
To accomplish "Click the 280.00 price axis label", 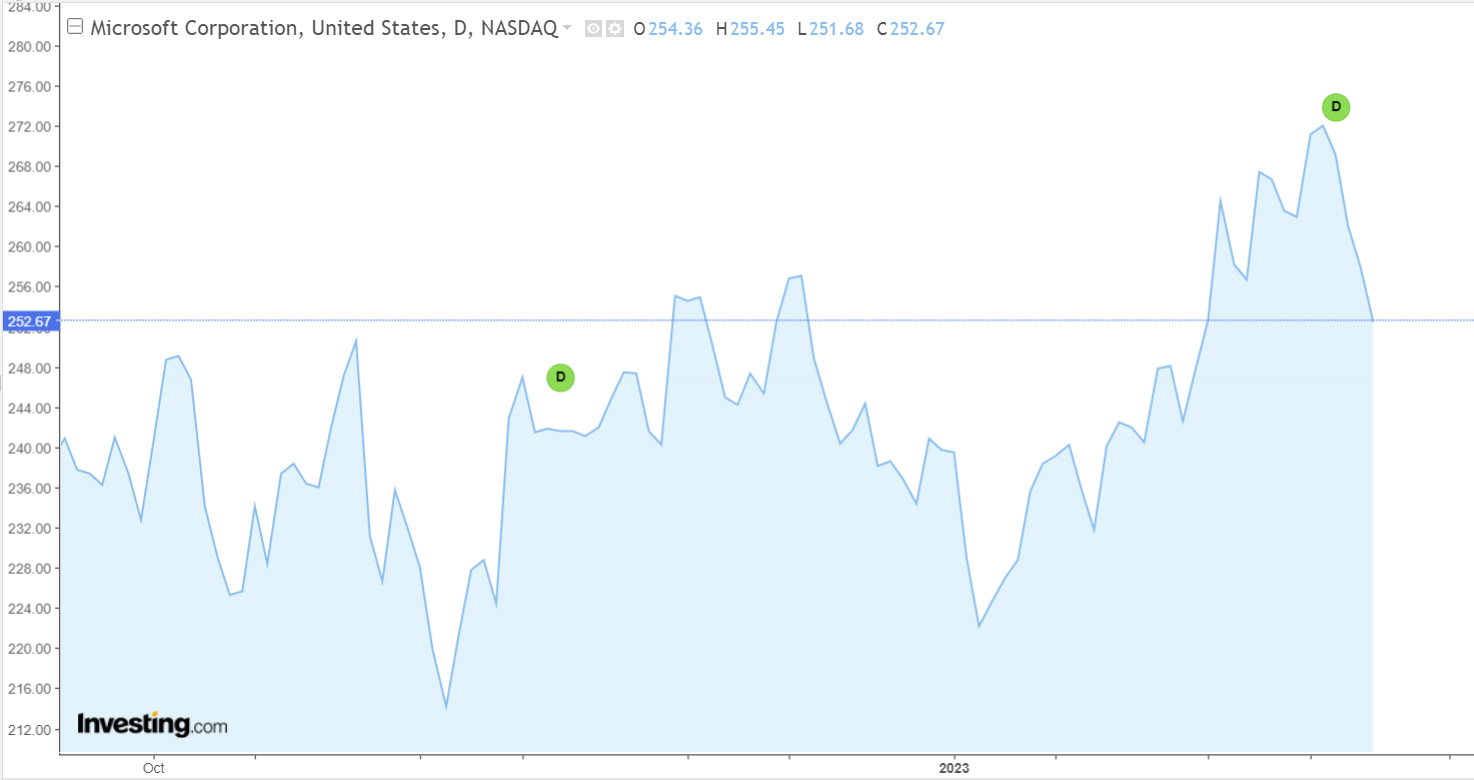I will tap(27, 46).
